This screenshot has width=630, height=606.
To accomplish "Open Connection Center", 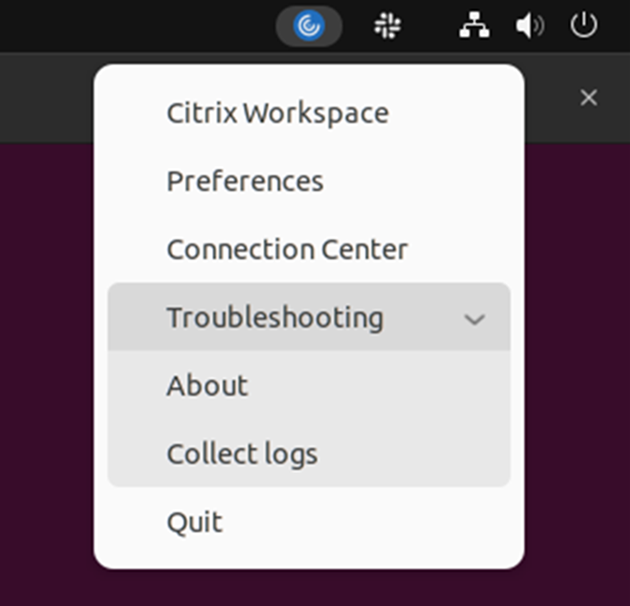I will pos(287,249).
